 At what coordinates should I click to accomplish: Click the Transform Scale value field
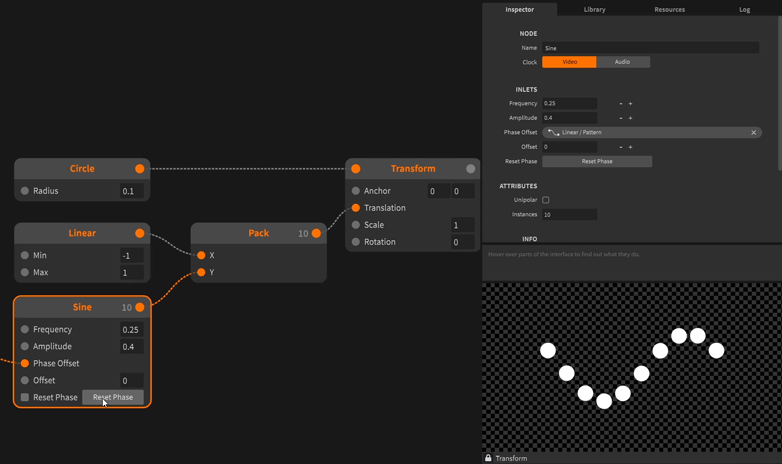coord(462,225)
